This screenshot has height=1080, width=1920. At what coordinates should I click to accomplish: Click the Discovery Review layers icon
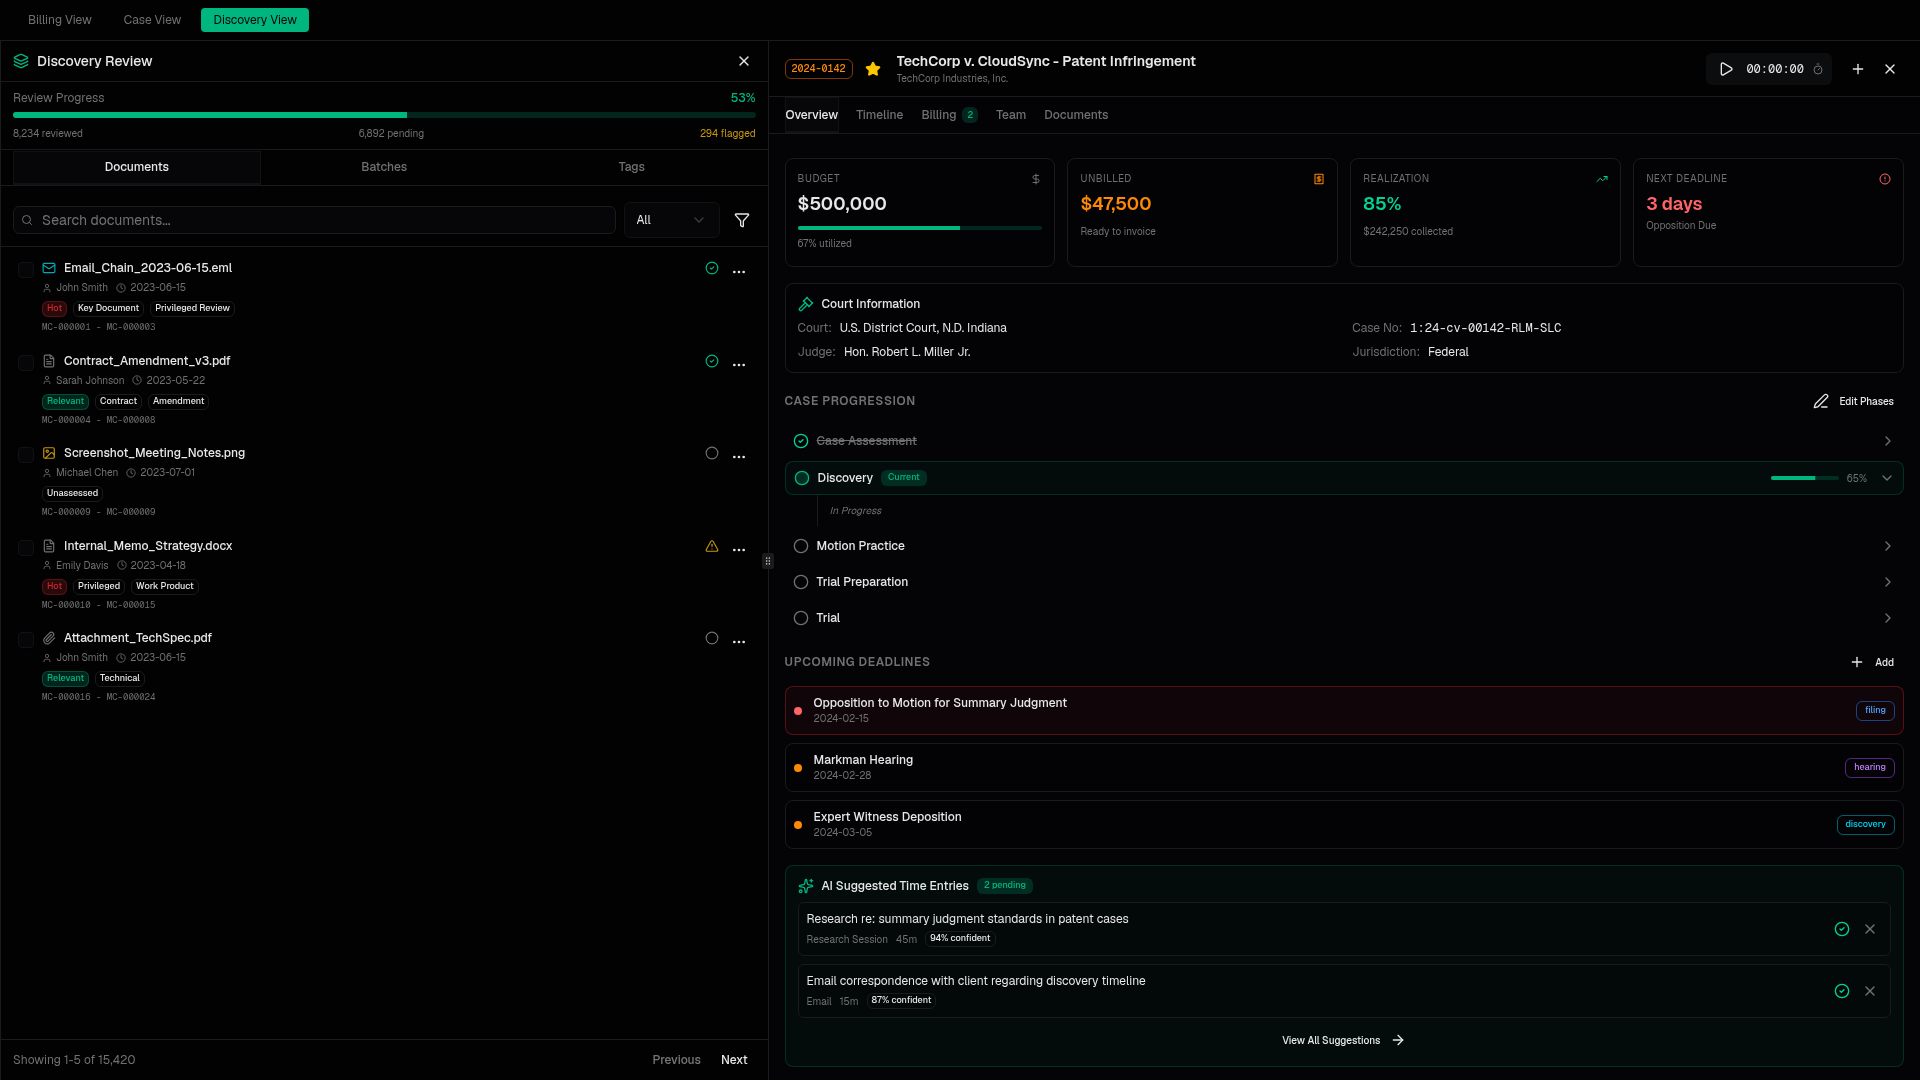point(21,61)
